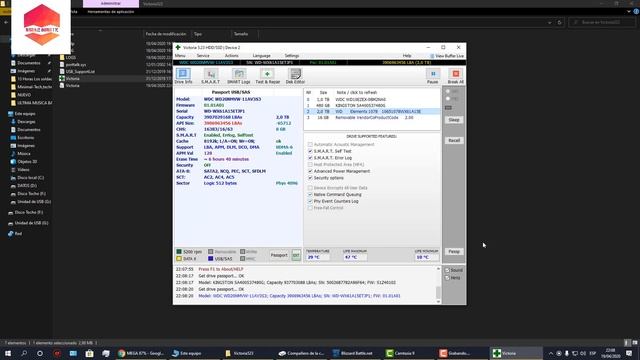Click the Victoria title bar app icon
This screenshot has height=360, width=640.
178,47
